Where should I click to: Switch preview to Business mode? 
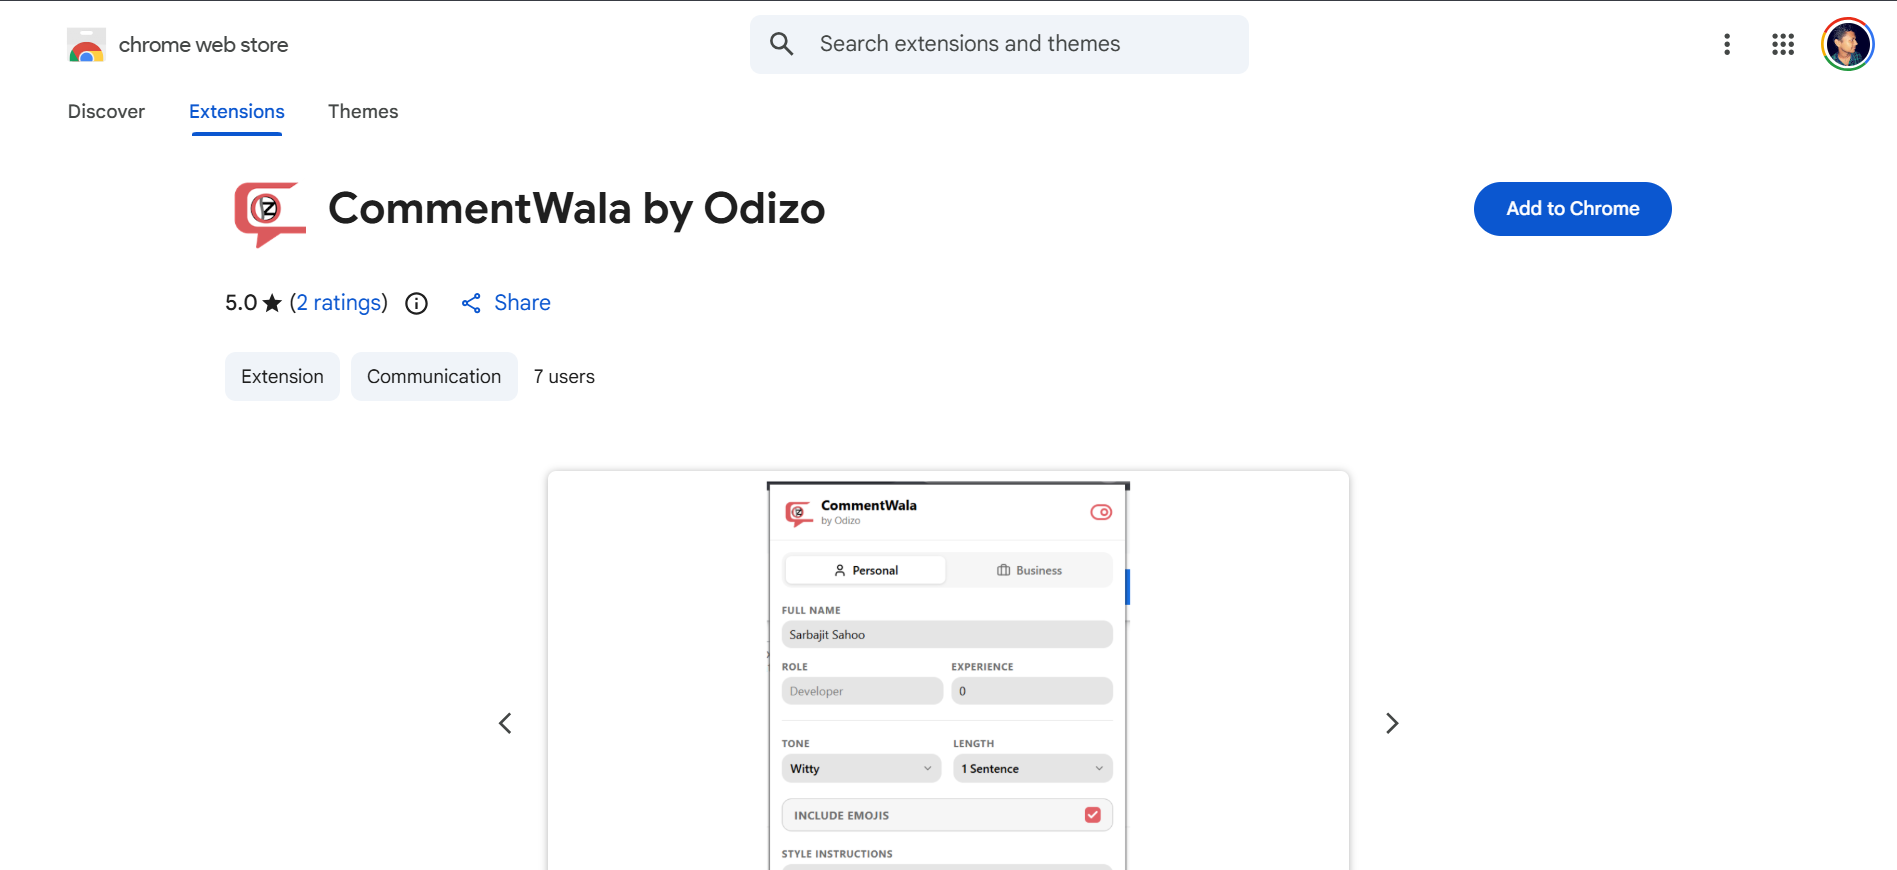click(x=1030, y=569)
